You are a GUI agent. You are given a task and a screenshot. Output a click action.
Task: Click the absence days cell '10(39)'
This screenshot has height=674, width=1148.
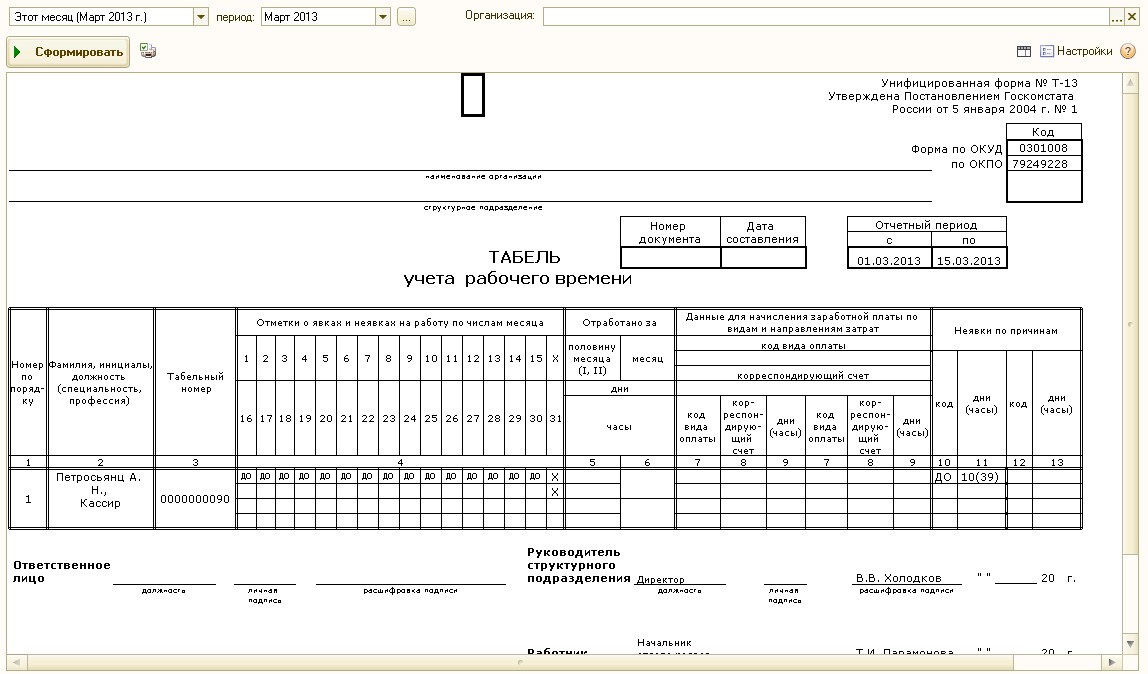click(x=981, y=477)
